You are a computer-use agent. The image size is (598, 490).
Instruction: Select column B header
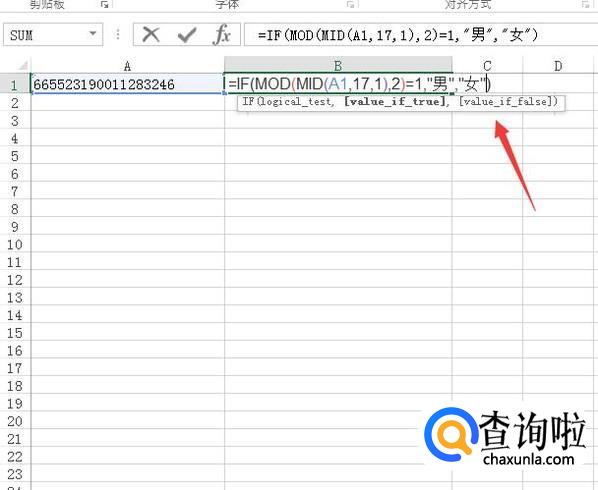click(x=338, y=66)
